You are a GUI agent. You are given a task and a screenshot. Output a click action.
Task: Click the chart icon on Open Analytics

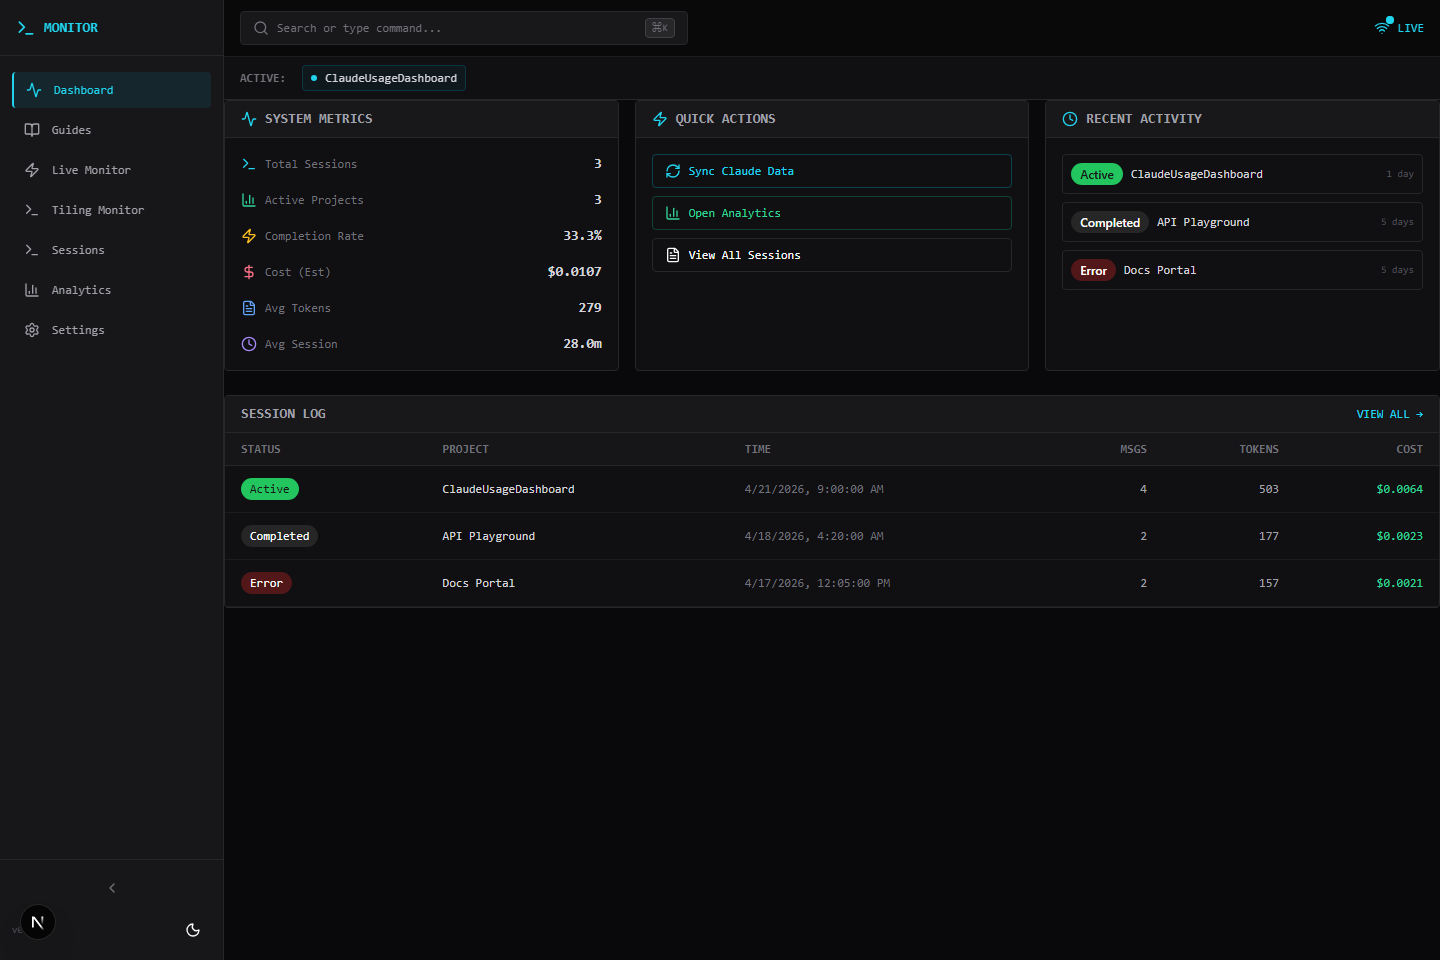point(673,213)
